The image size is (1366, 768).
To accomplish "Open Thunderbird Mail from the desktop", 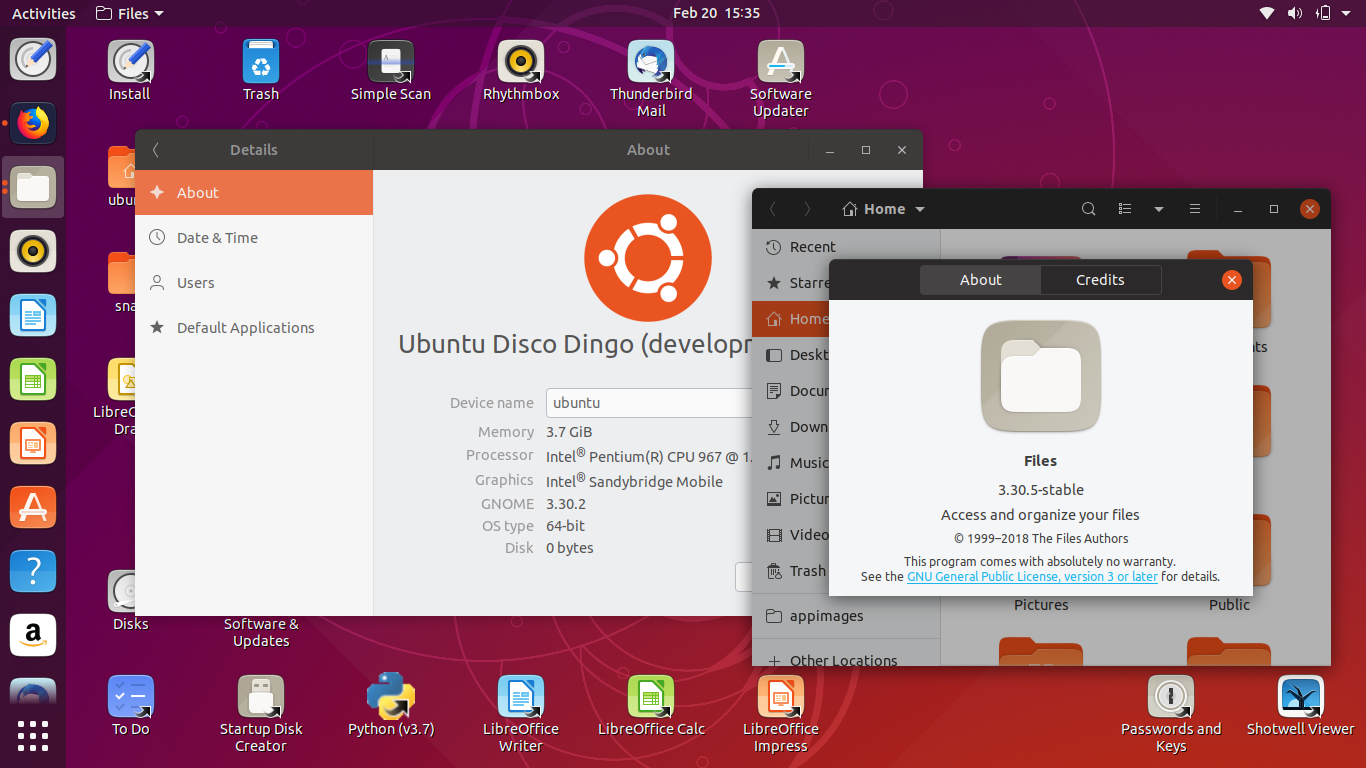I will [650, 62].
